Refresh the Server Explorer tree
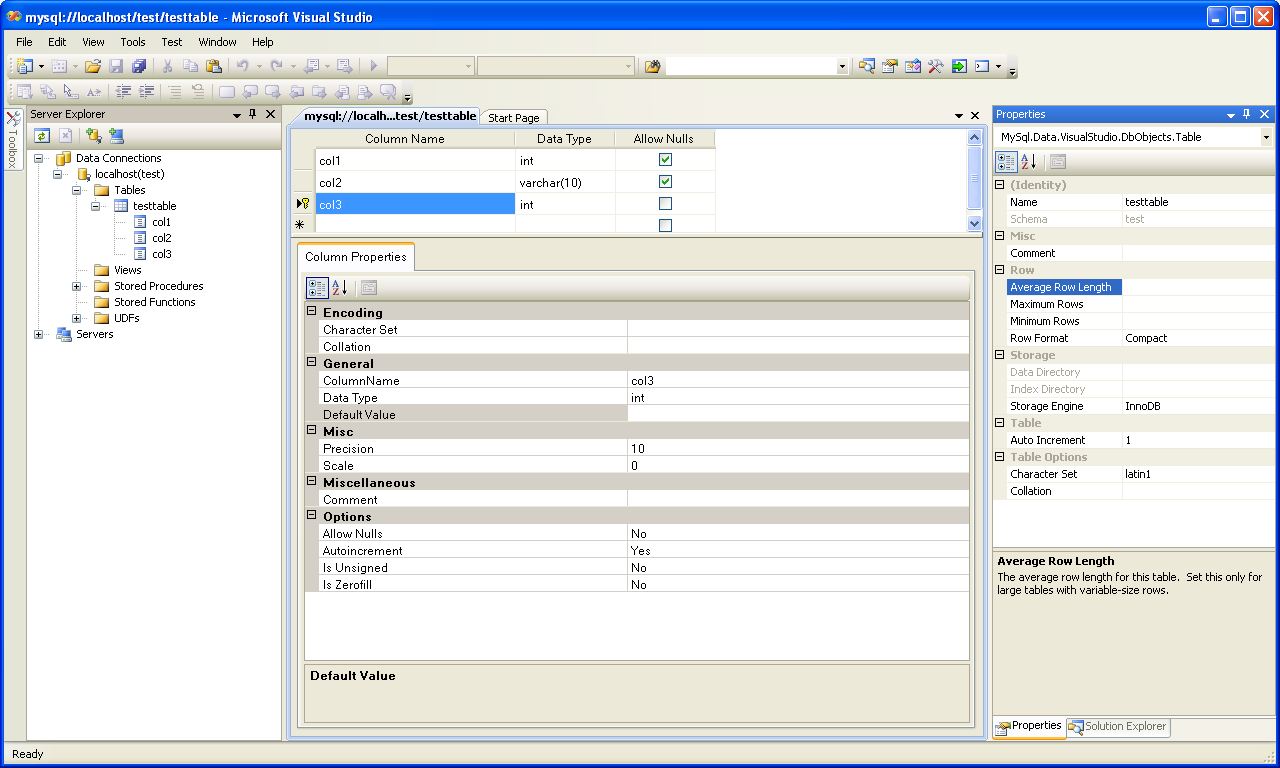This screenshot has width=1280, height=768. (42, 136)
